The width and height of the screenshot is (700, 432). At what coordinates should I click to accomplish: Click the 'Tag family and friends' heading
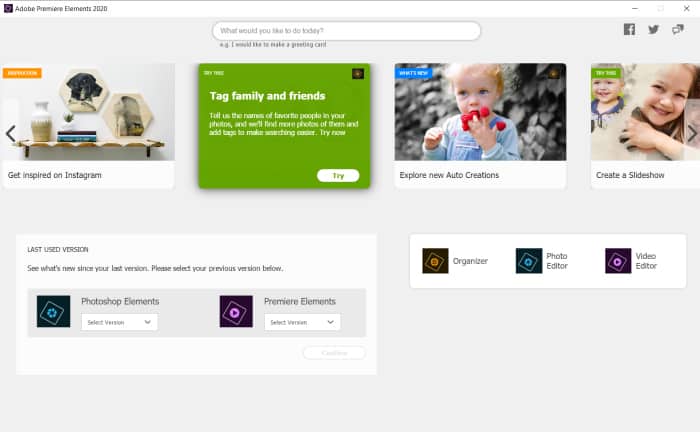click(267, 96)
